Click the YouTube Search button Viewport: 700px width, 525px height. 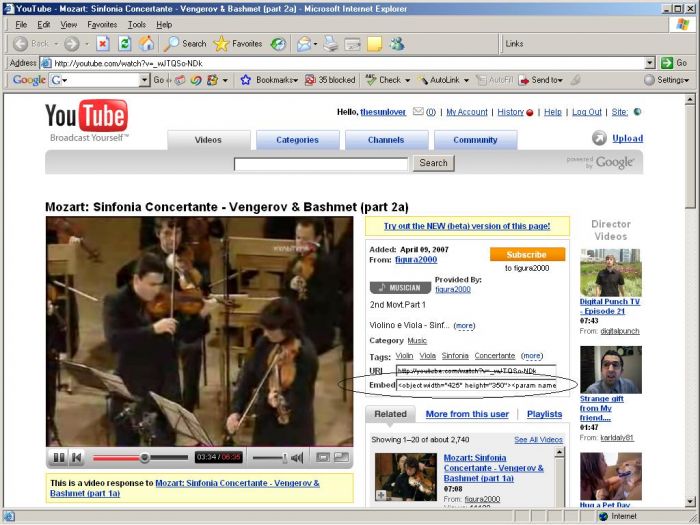coord(433,163)
